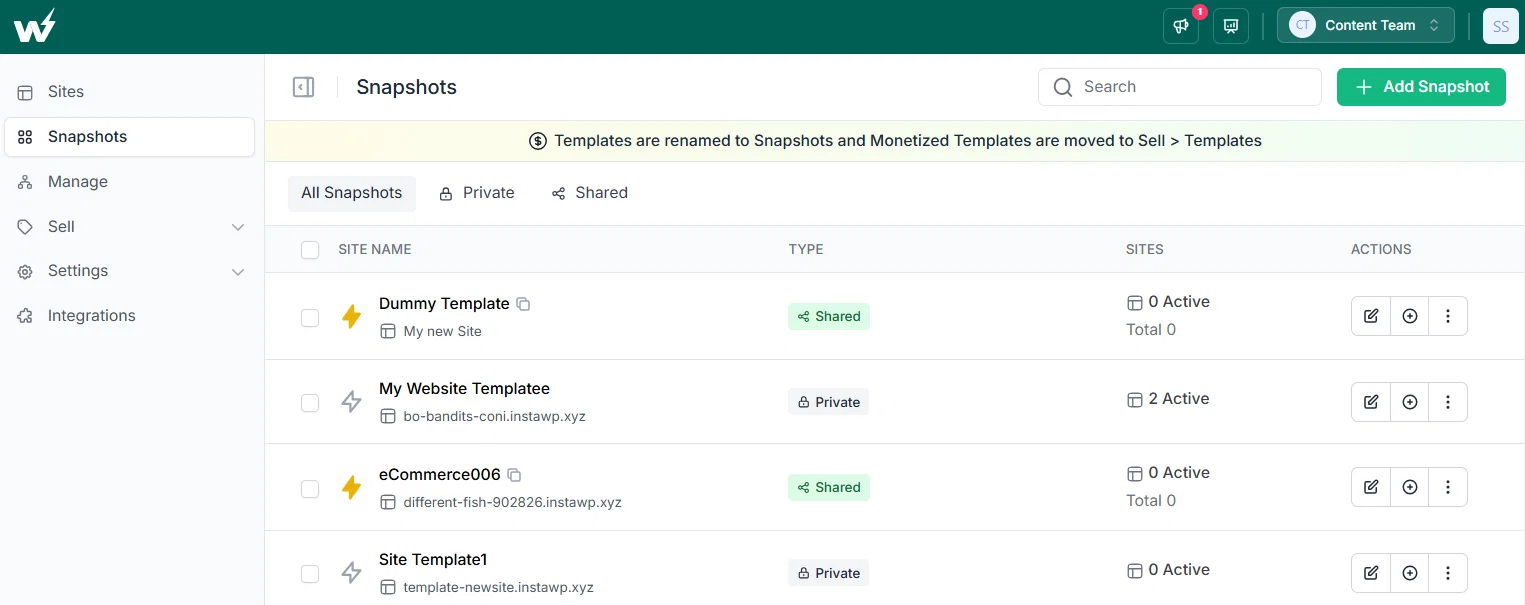Switch to the Shared tab
Image resolution: width=1525 pixels, height=605 pixels.
coord(590,193)
